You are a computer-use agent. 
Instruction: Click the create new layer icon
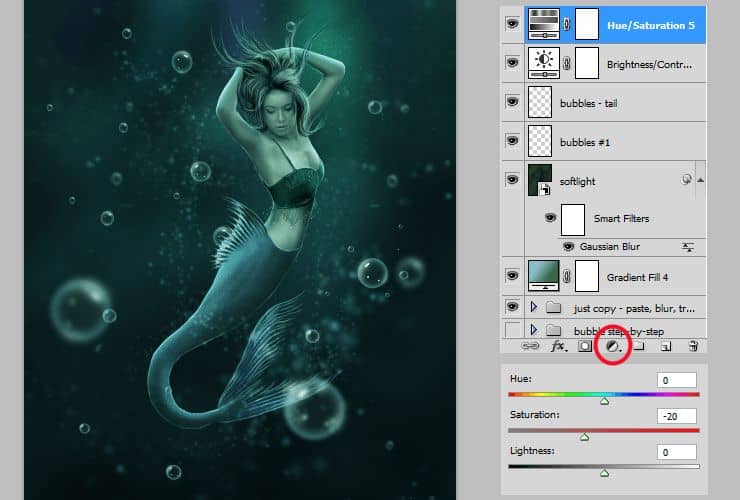[666, 347]
